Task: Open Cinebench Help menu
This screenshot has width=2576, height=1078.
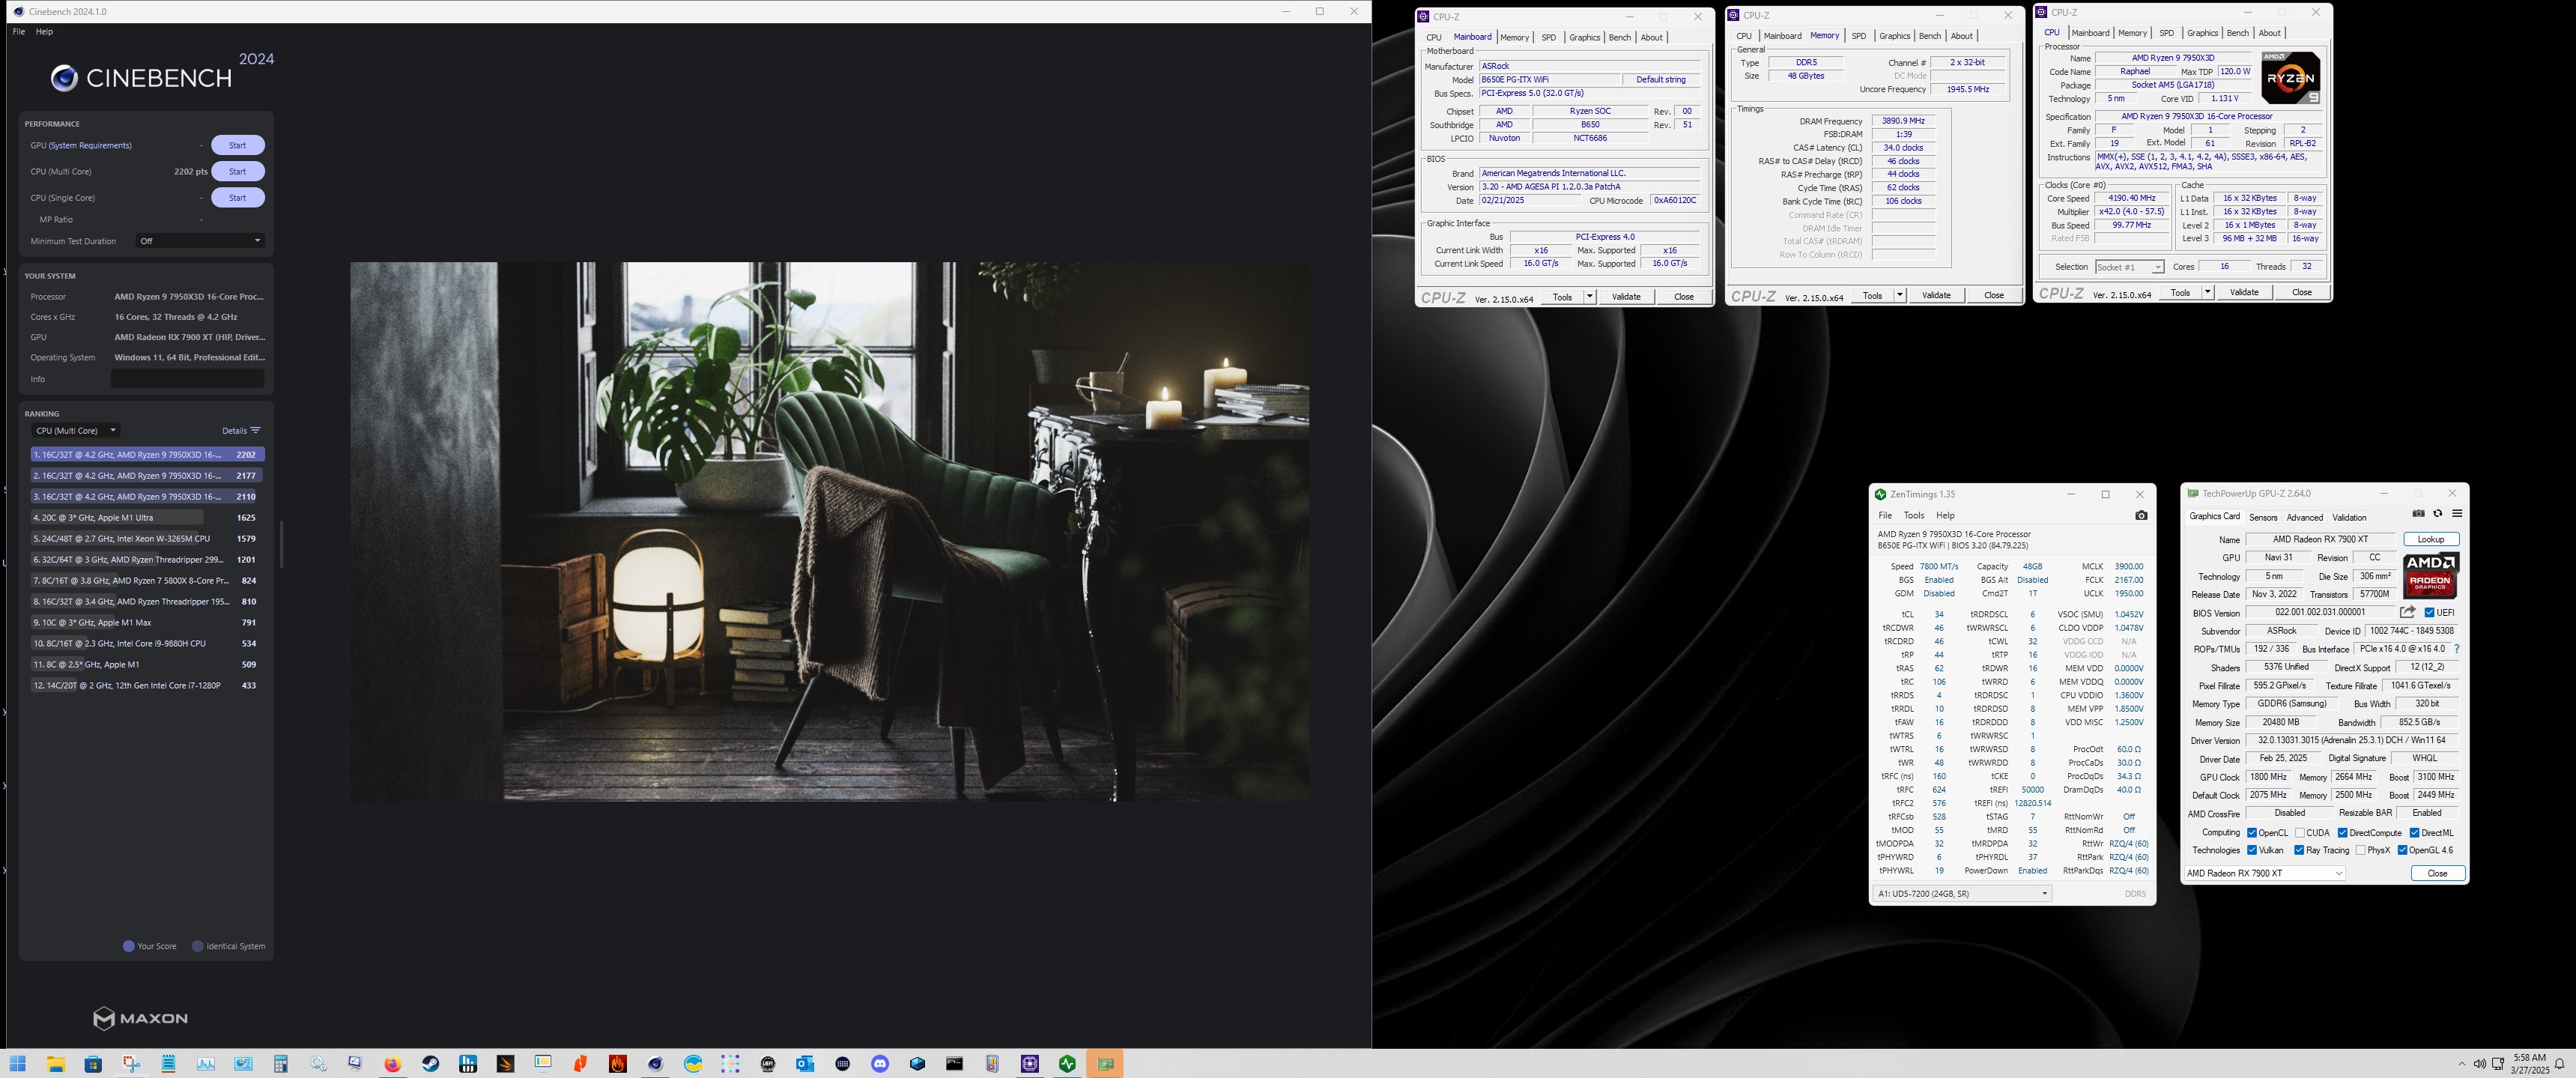Action: [x=44, y=32]
